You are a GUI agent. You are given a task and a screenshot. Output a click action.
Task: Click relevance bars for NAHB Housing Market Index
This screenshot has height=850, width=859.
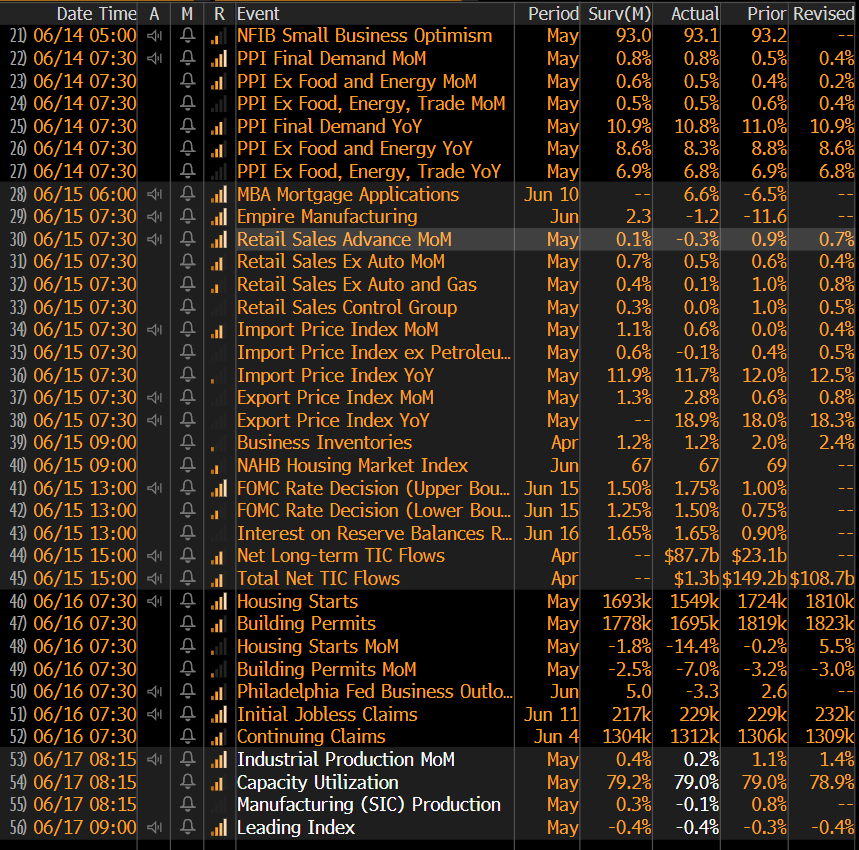point(219,466)
